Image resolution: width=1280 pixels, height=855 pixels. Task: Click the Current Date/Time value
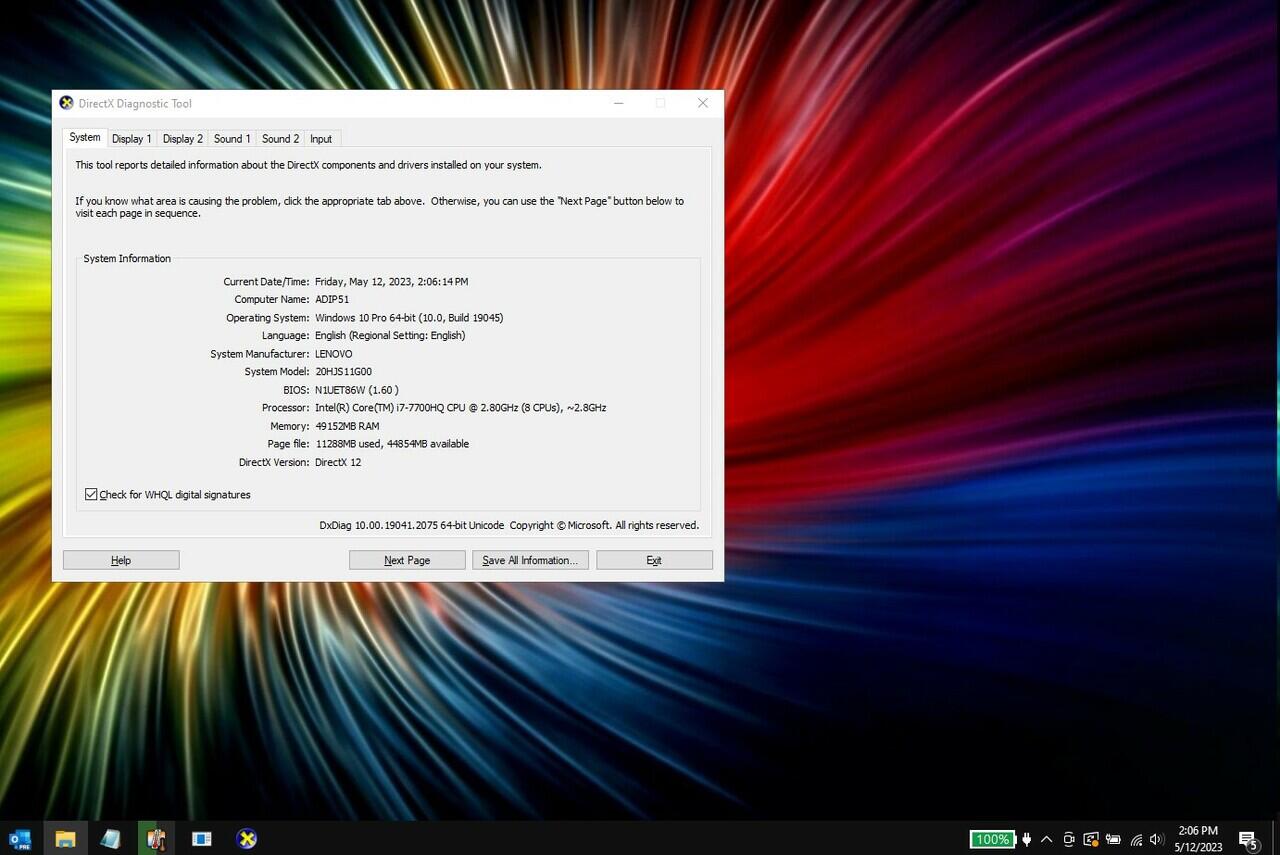coord(392,281)
